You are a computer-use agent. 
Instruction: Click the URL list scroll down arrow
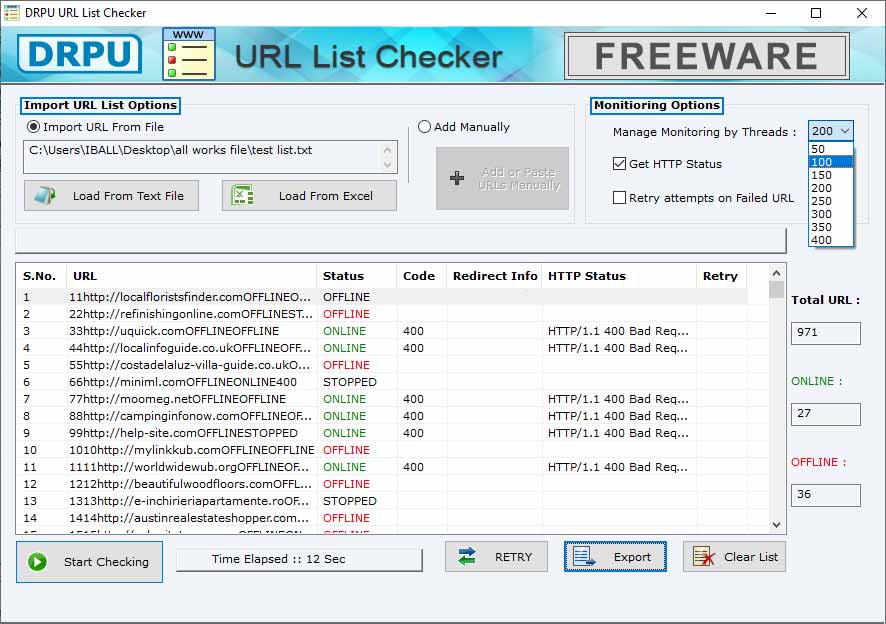[776, 525]
